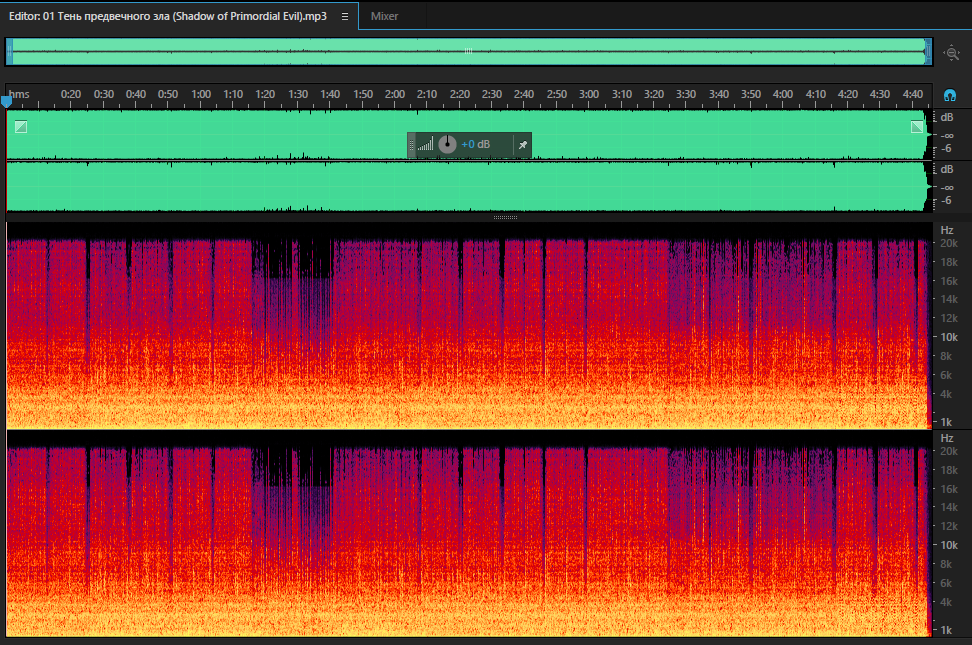
Task: Click -6 on the upper channel dB scale
Action: tap(946, 148)
